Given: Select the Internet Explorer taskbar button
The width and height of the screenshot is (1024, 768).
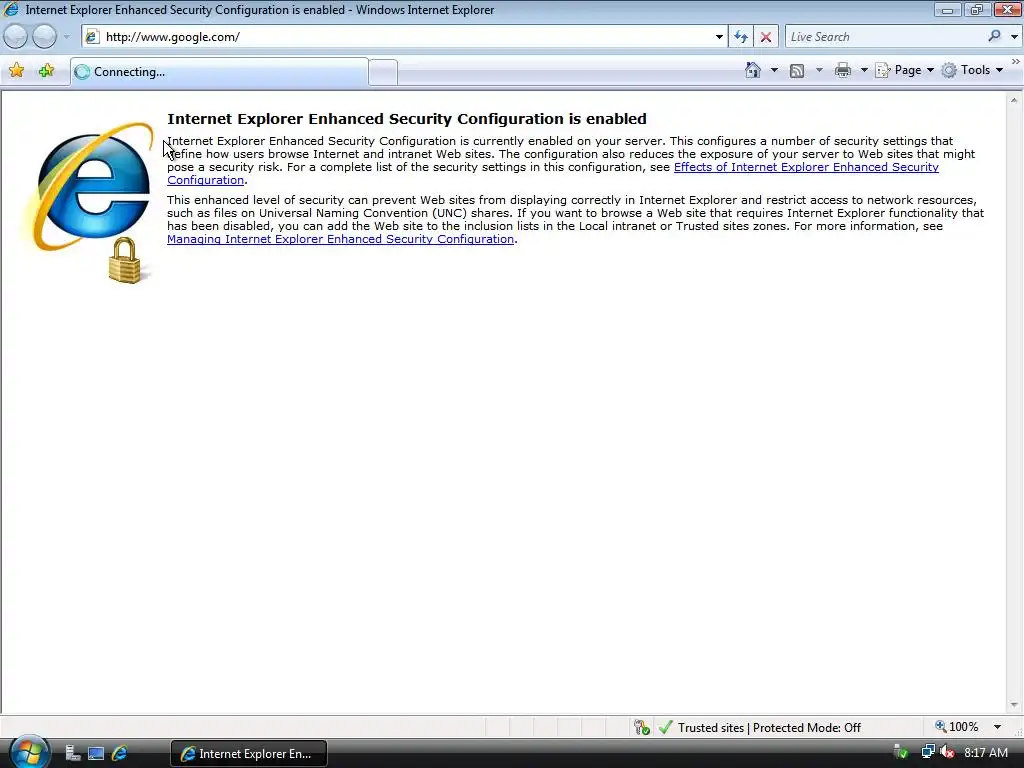Looking at the screenshot, I should tap(249, 754).
